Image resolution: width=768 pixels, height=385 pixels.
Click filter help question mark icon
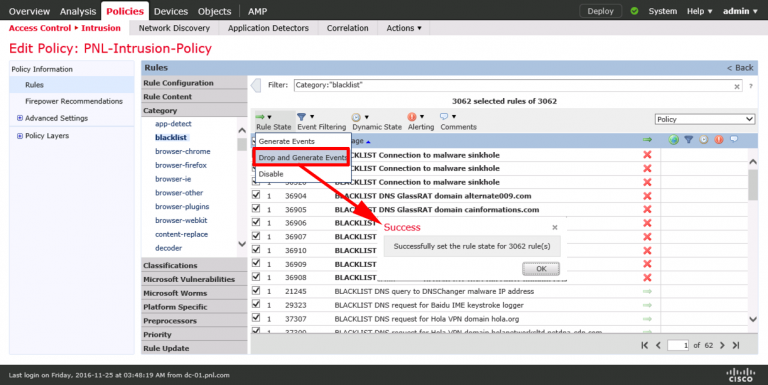pyautogui.click(x=750, y=86)
